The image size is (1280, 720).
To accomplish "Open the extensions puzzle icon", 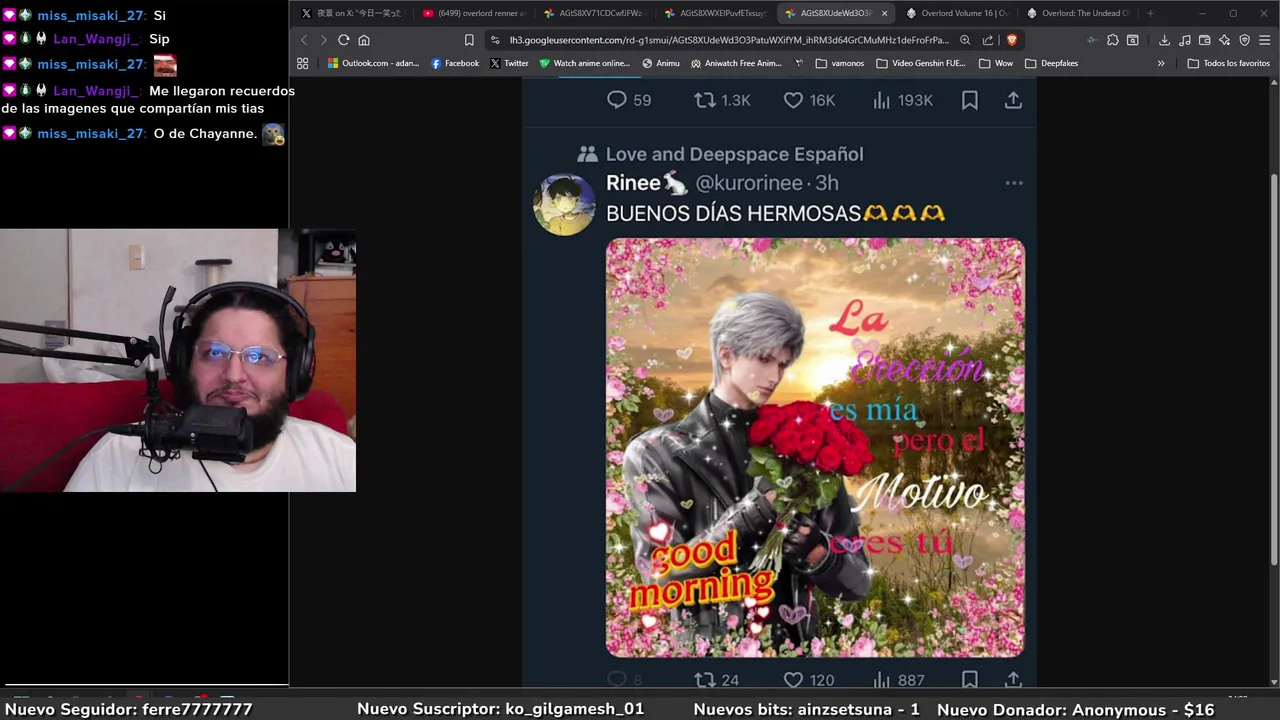I will click(1112, 40).
